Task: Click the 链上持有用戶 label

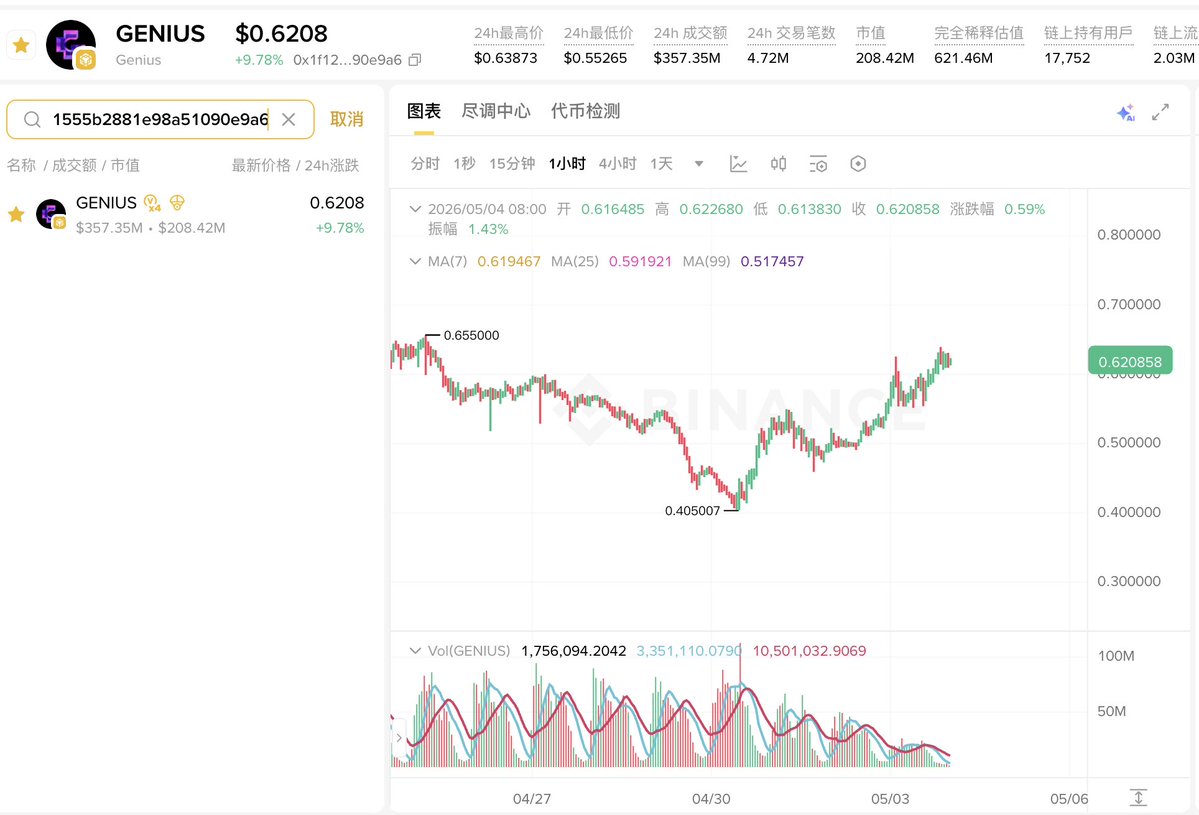Action: (1088, 33)
